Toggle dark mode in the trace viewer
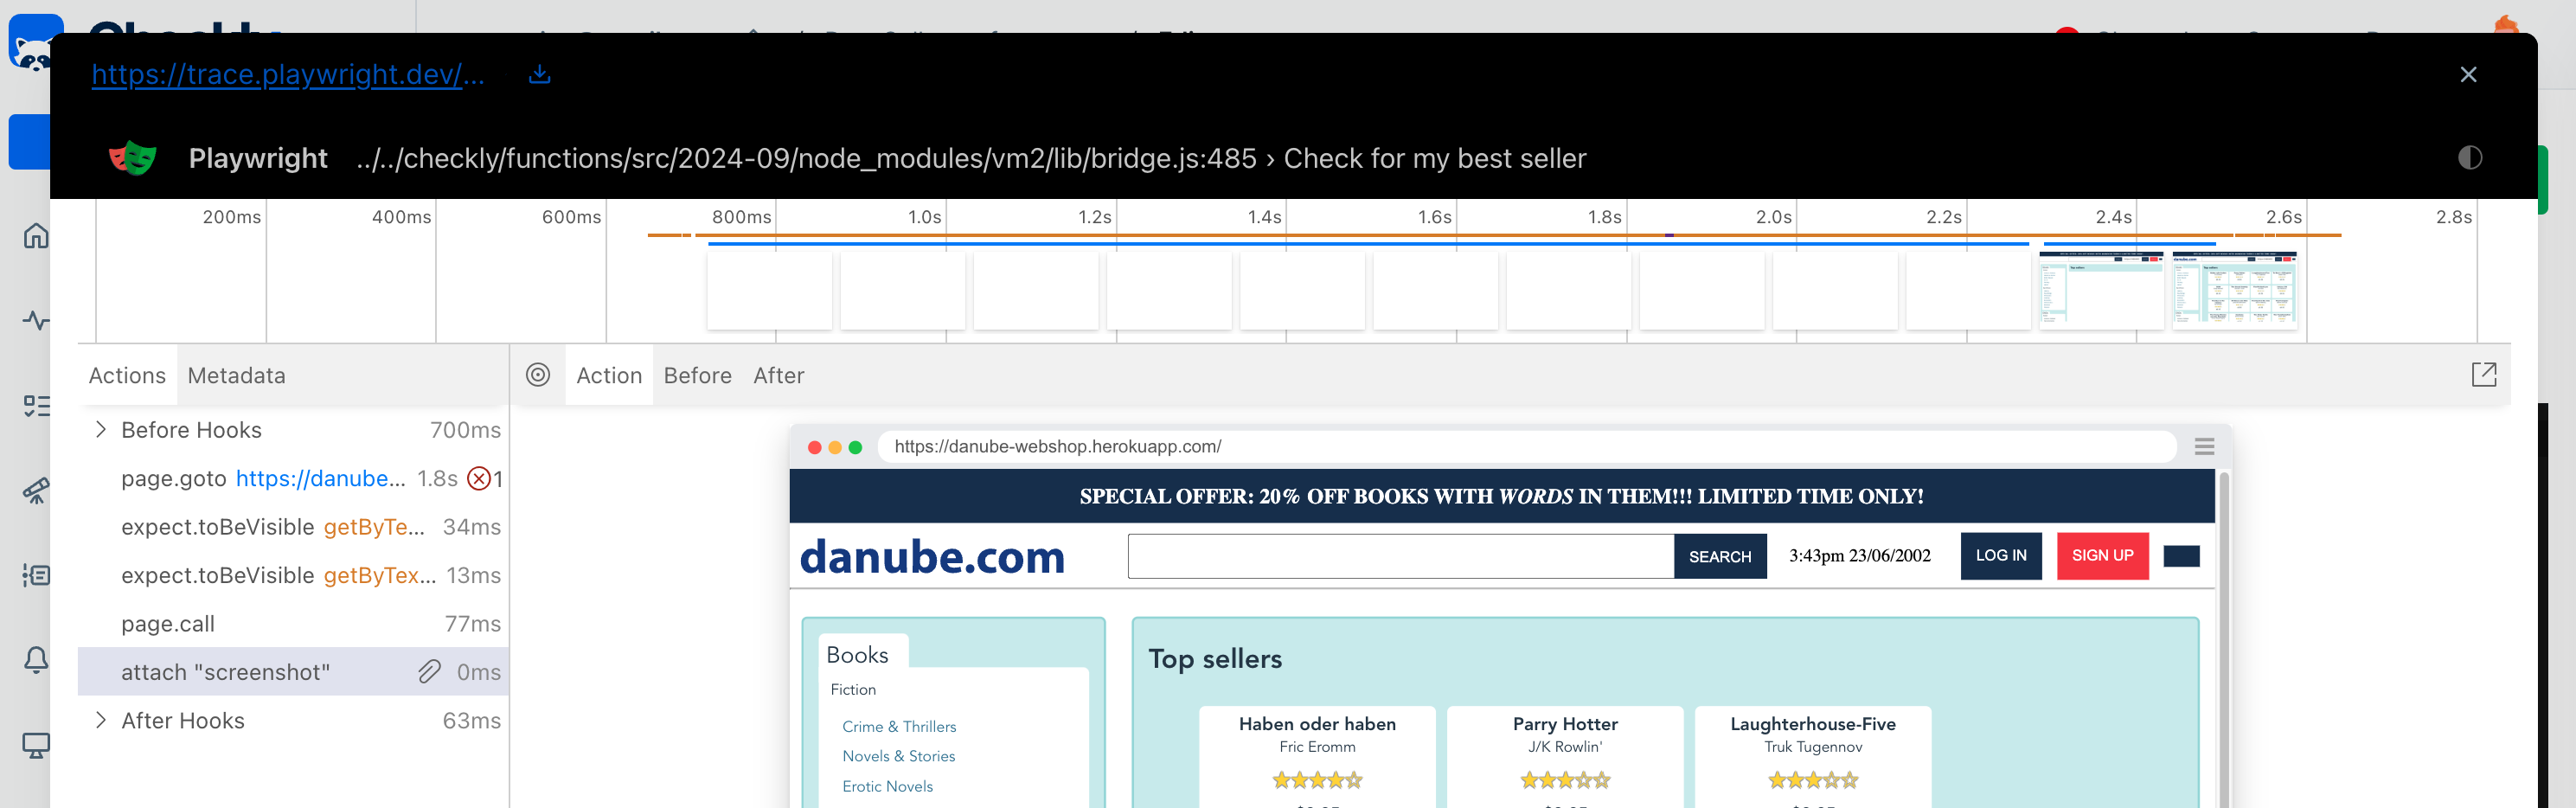This screenshot has width=2576, height=808. [2470, 157]
